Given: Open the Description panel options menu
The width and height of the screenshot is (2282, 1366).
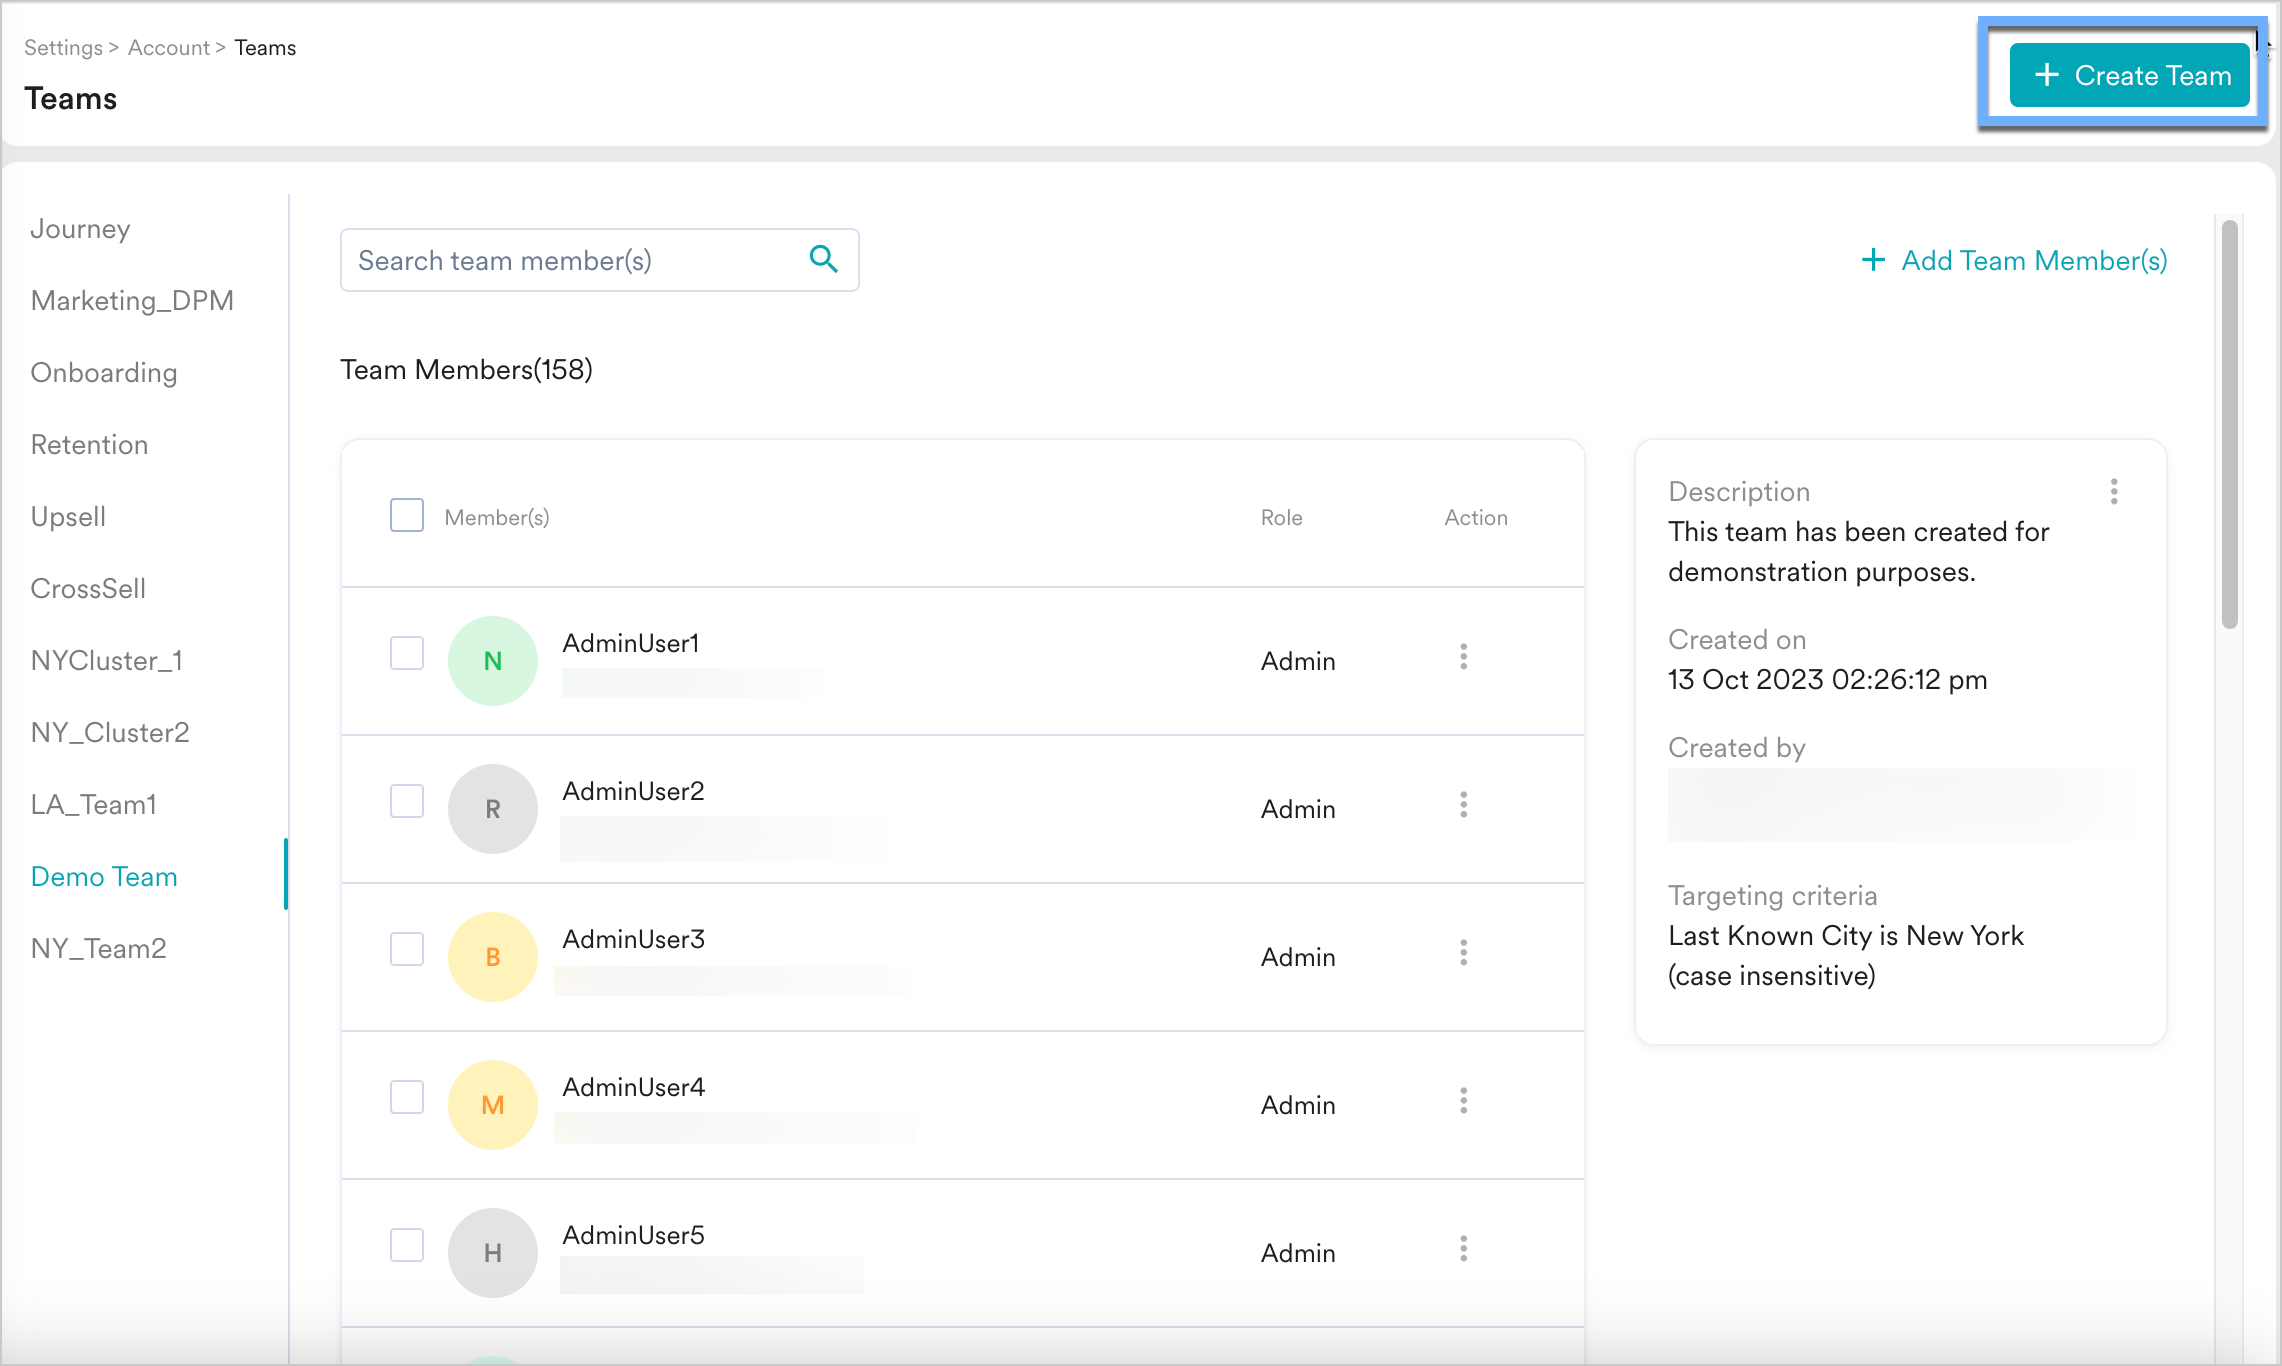Looking at the screenshot, I should pos(2114,491).
